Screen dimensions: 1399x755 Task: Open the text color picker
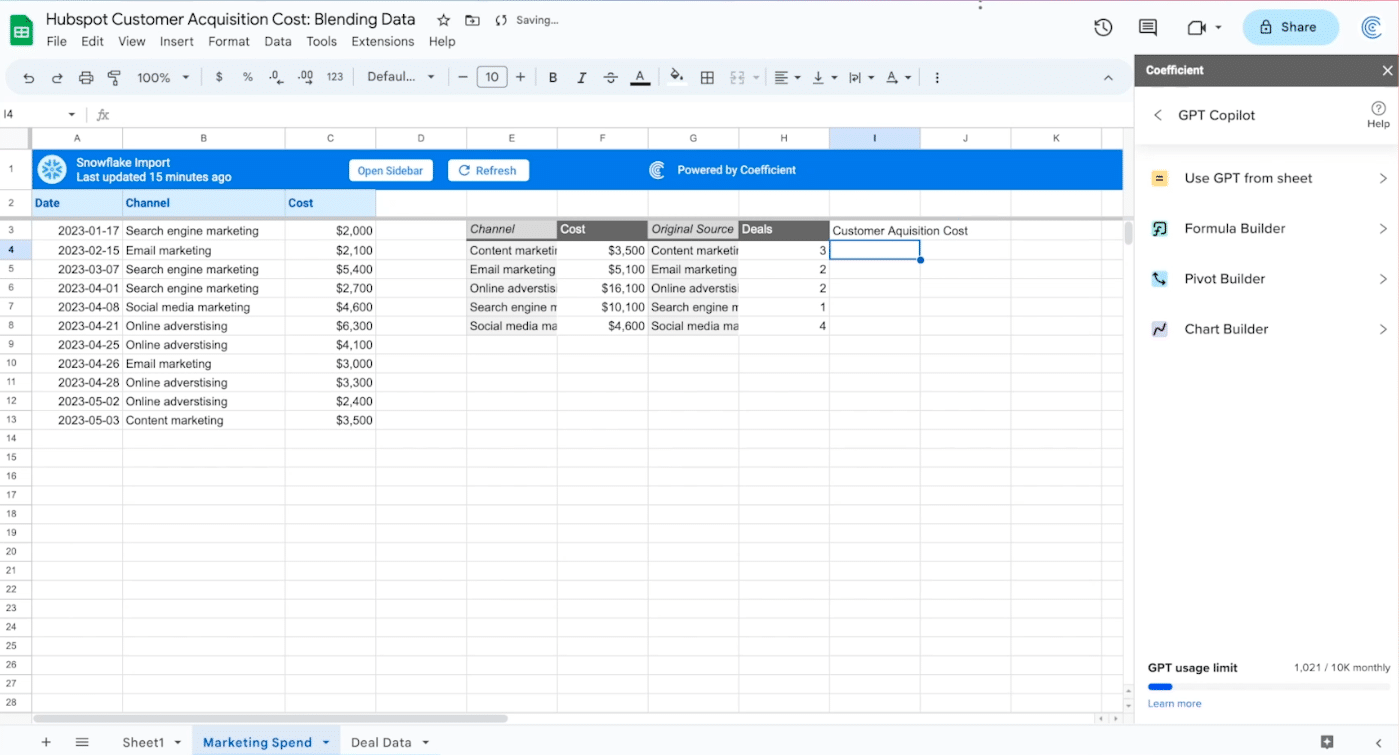[x=641, y=77]
